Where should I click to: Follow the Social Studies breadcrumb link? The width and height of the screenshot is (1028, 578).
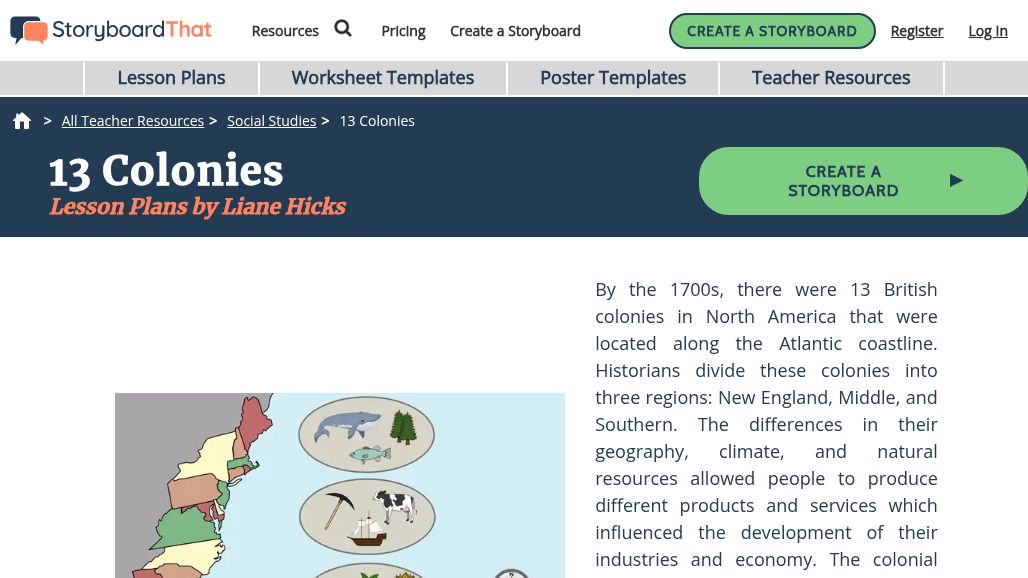click(x=271, y=121)
